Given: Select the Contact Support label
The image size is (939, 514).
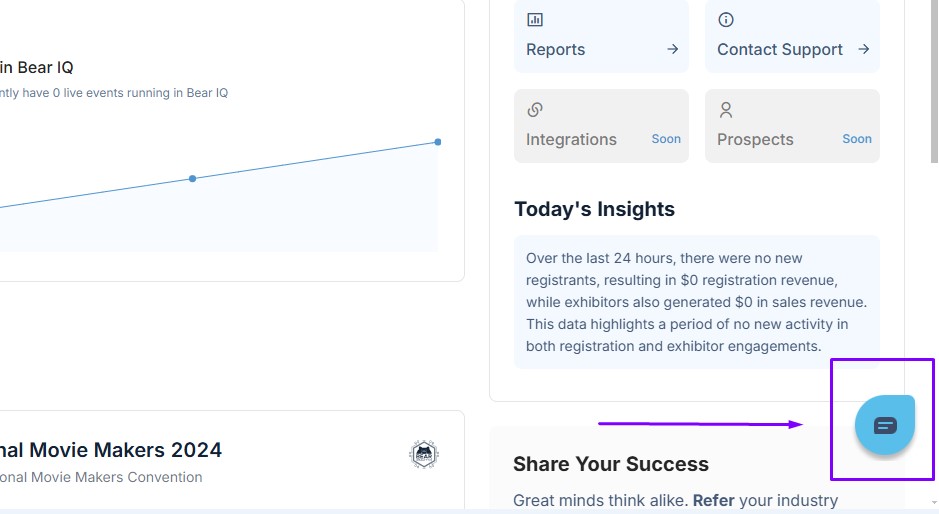Looking at the screenshot, I should point(780,49).
